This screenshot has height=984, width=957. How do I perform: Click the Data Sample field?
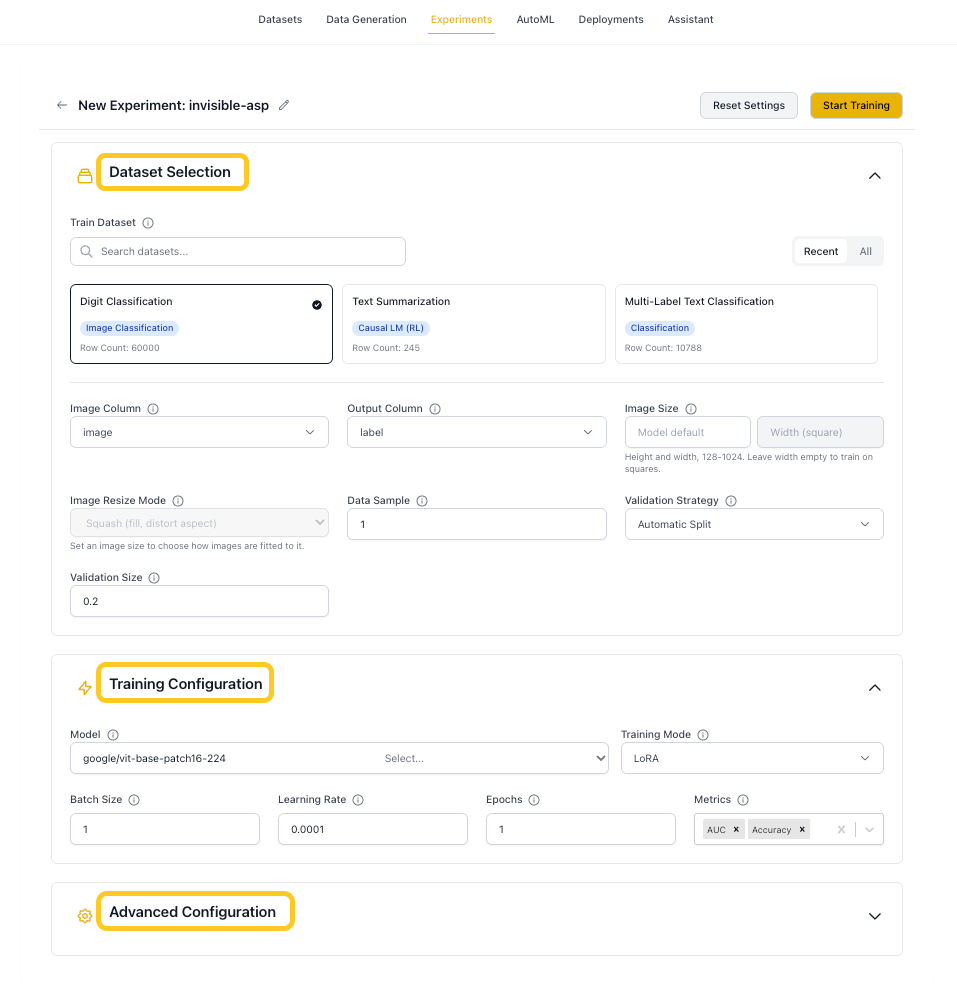pyautogui.click(x=477, y=524)
